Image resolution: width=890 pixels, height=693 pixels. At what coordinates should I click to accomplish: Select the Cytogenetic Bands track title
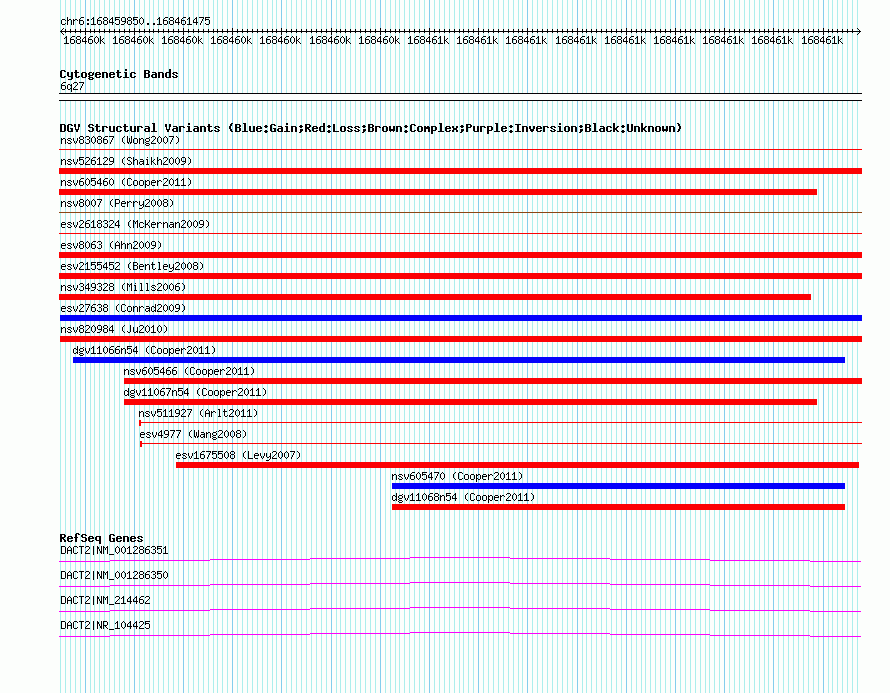click(x=119, y=74)
